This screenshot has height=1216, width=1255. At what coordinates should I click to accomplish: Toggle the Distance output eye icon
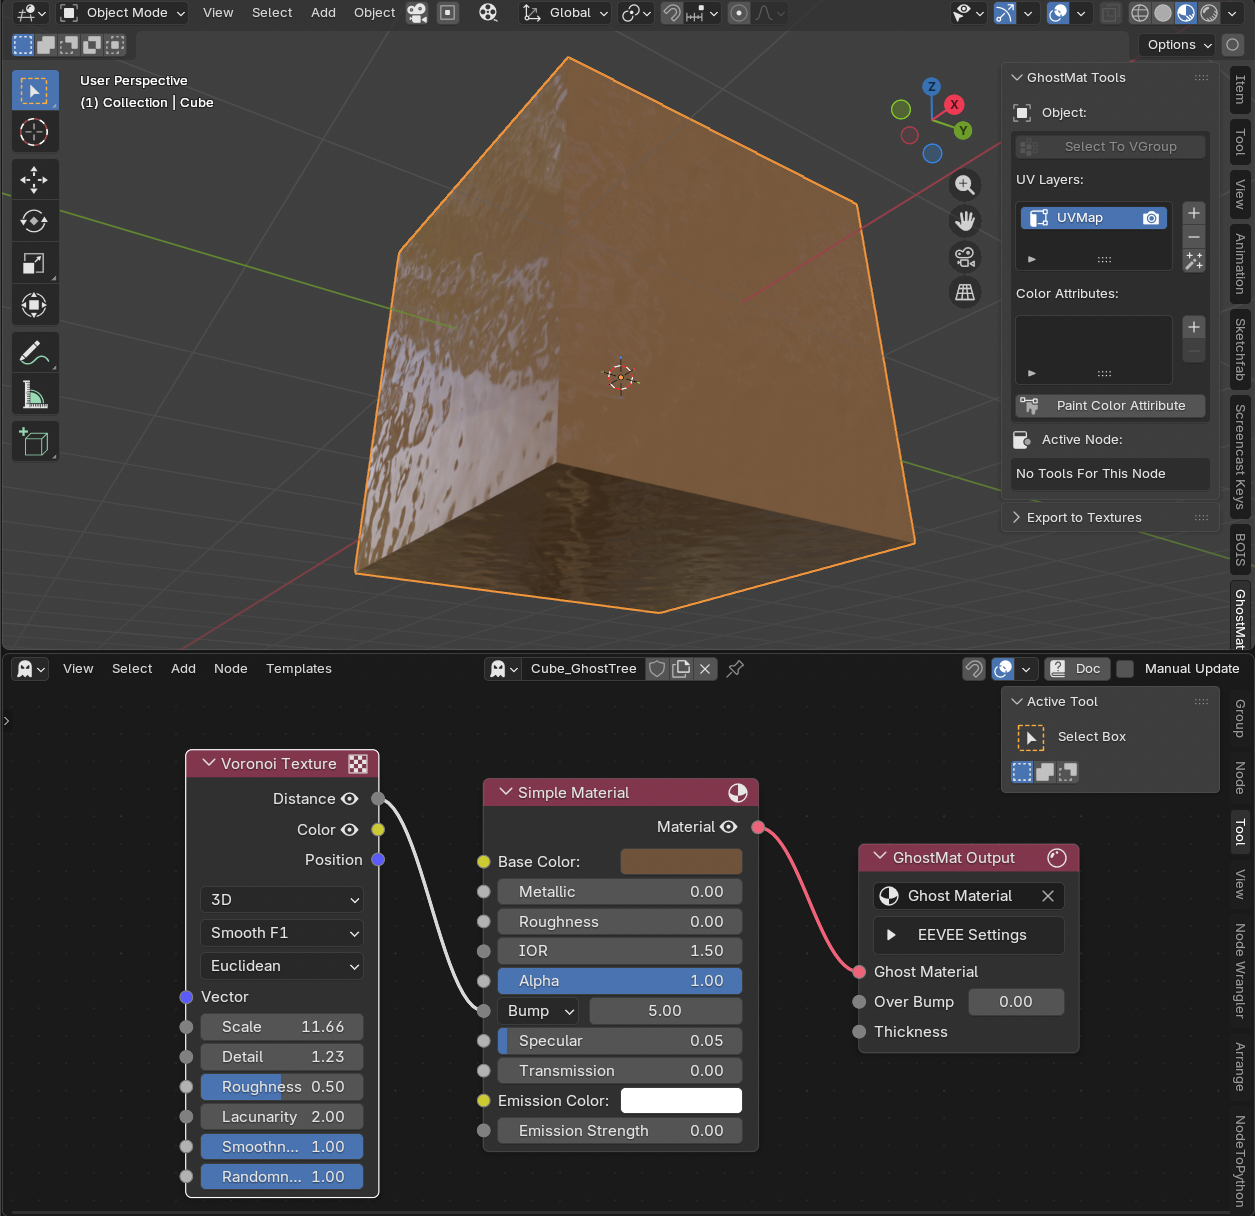point(349,799)
